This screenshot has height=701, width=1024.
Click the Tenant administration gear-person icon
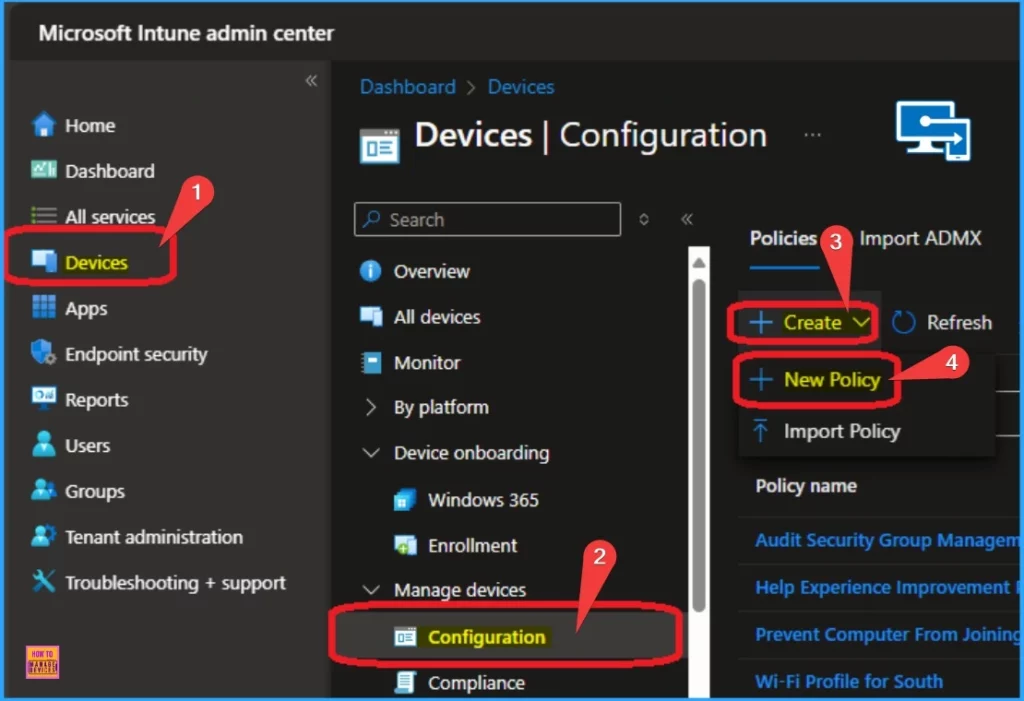point(44,536)
